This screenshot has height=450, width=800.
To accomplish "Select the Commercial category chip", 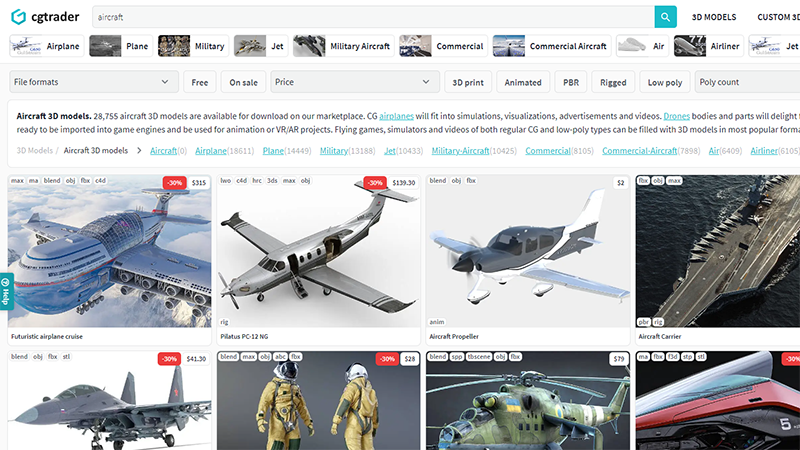I will tap(443, 46).
